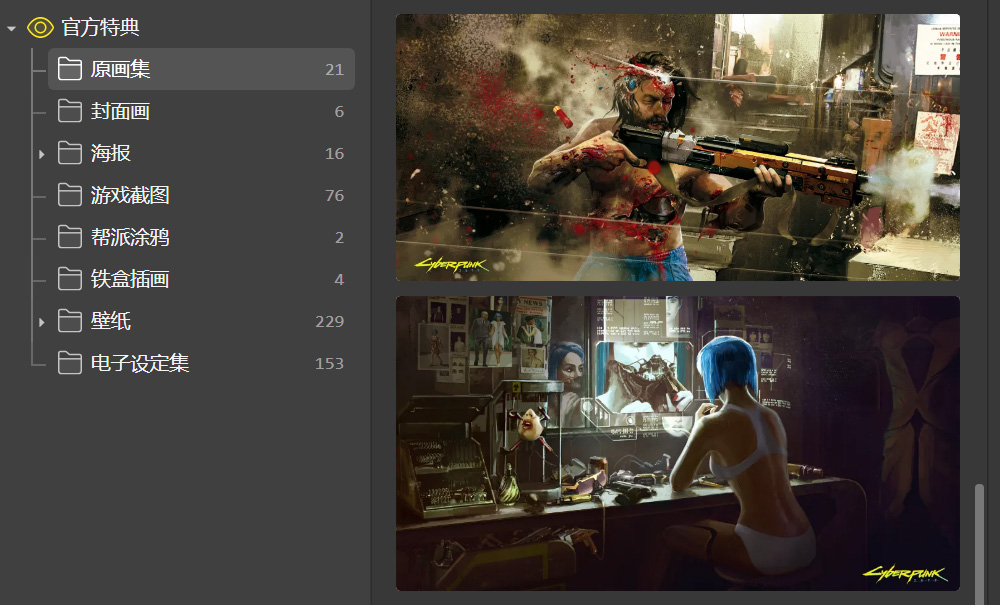
Task: Open the 封面画 folder
Action: (202, 111)
